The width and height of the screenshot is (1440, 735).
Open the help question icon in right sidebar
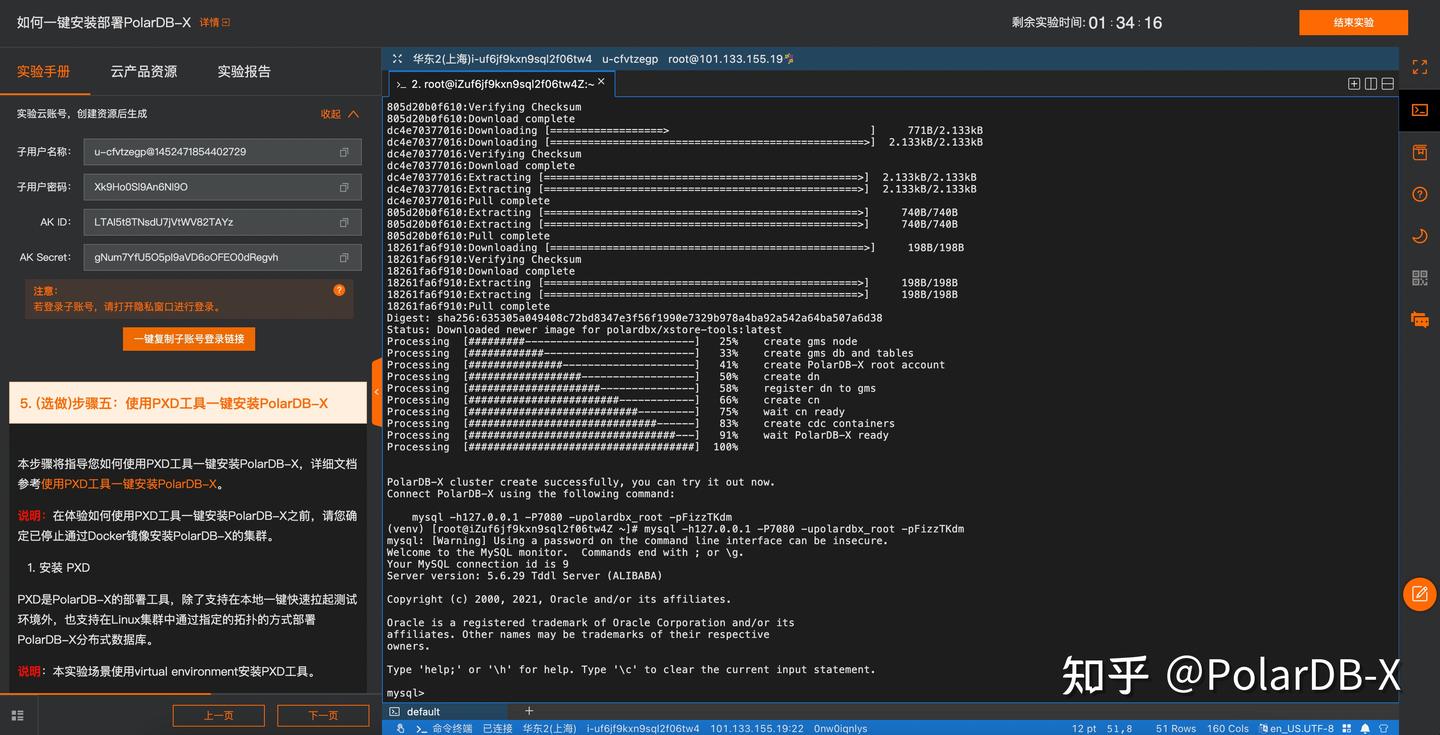1419,194
